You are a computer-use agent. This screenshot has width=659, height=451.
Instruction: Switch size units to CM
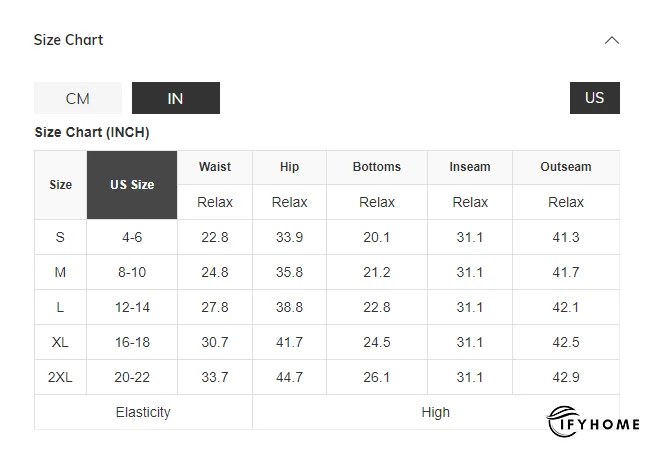click(78, 98)
